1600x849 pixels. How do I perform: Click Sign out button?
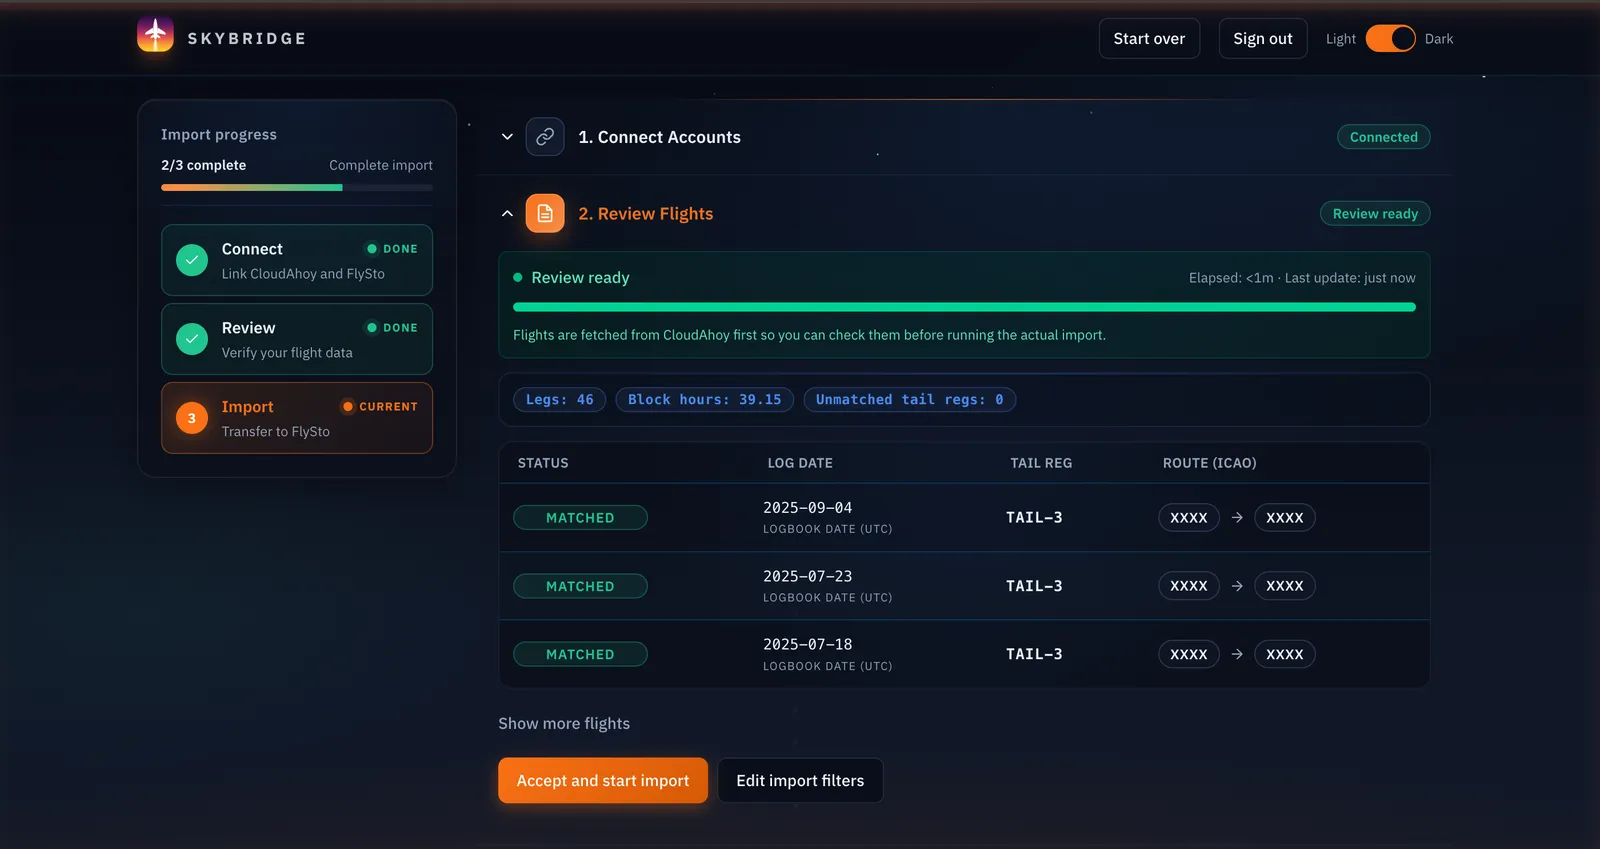[1263, 39]
